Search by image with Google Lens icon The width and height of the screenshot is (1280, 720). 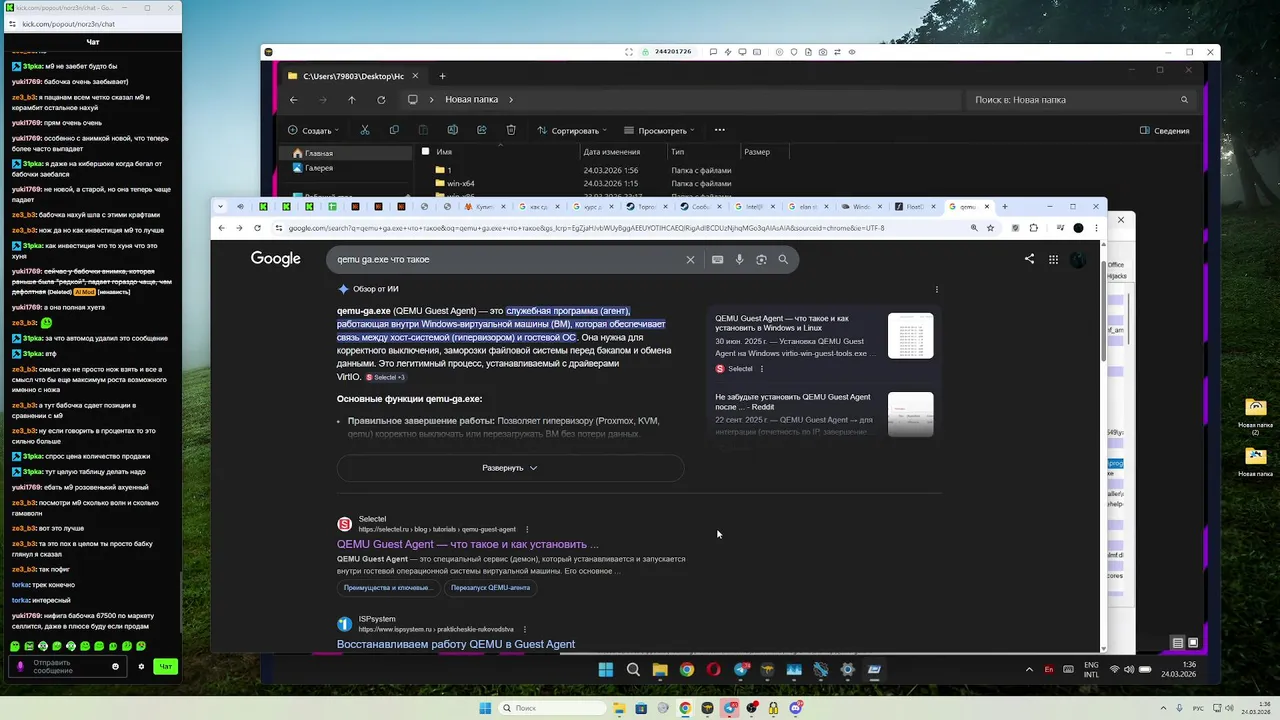(761, 259)
